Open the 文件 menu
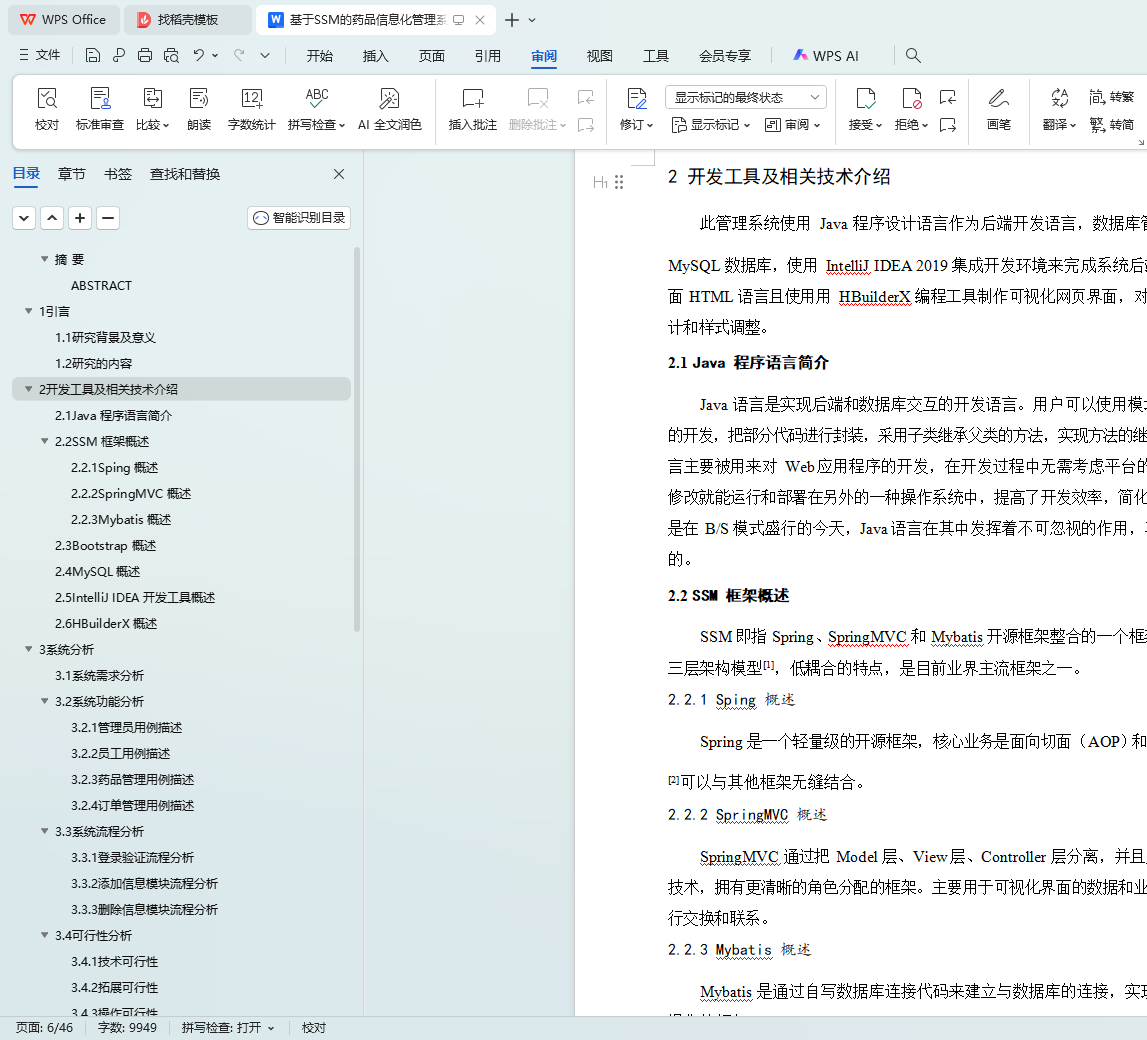 (x=40, y=55)
